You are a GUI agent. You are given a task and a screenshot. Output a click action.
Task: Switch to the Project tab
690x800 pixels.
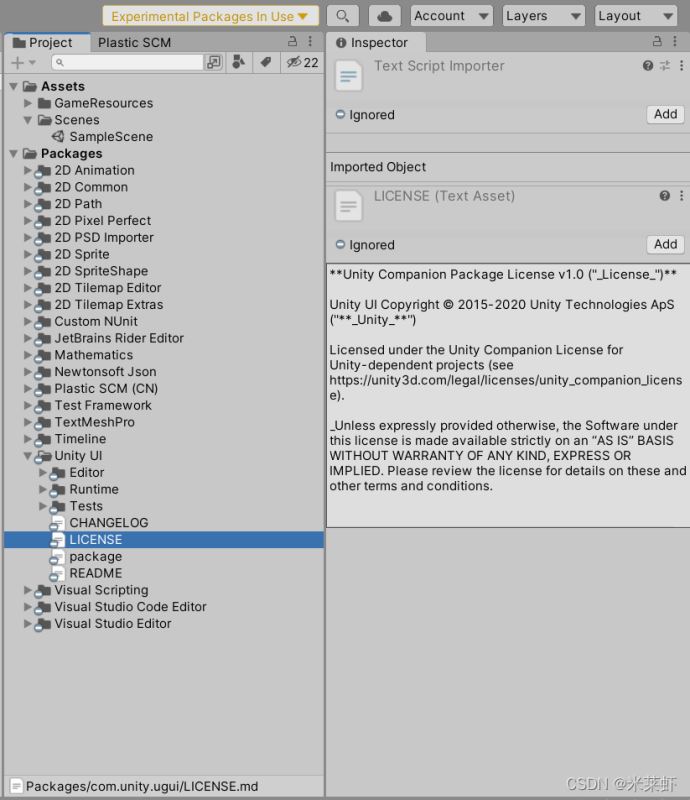[x=46, y=42]
